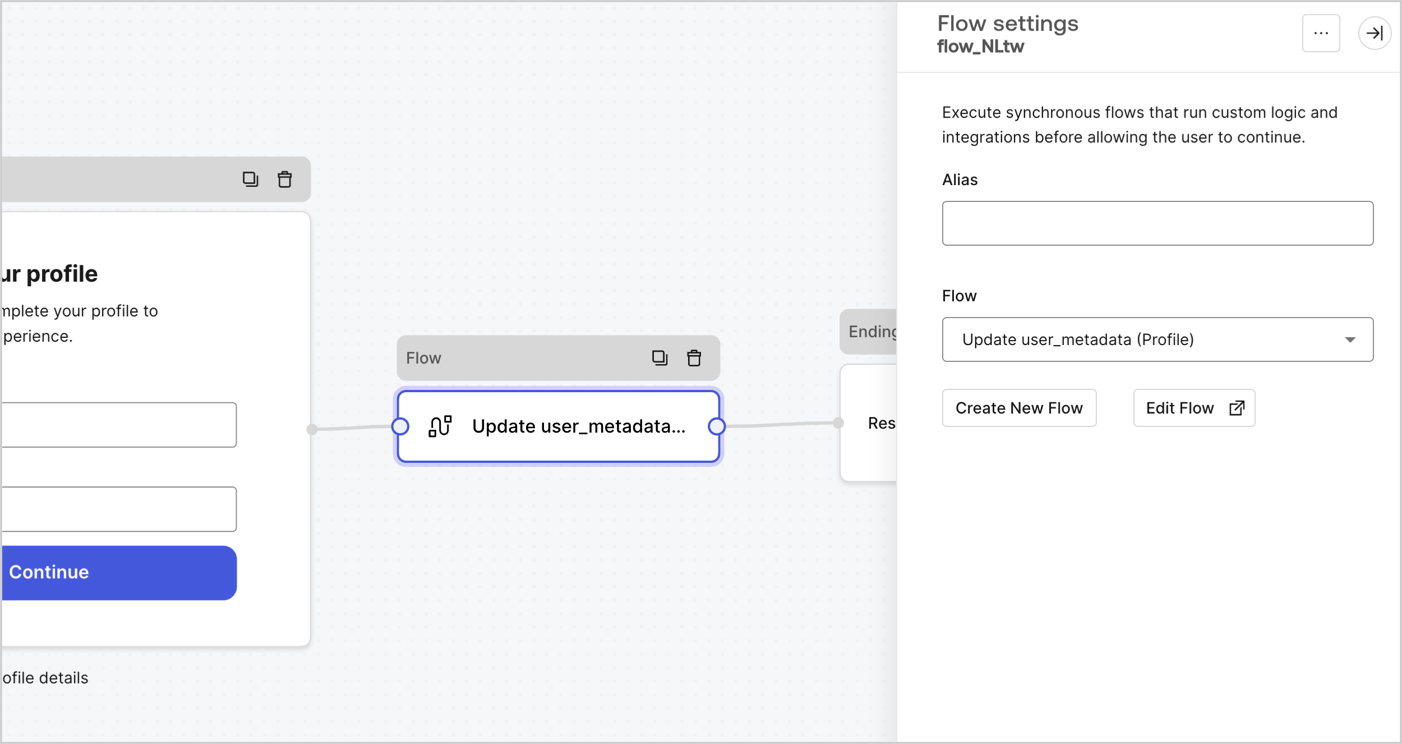The image size is (1402, 744).
Task: Click the left input port of the Flow node
Action: (x=400, y=426)
